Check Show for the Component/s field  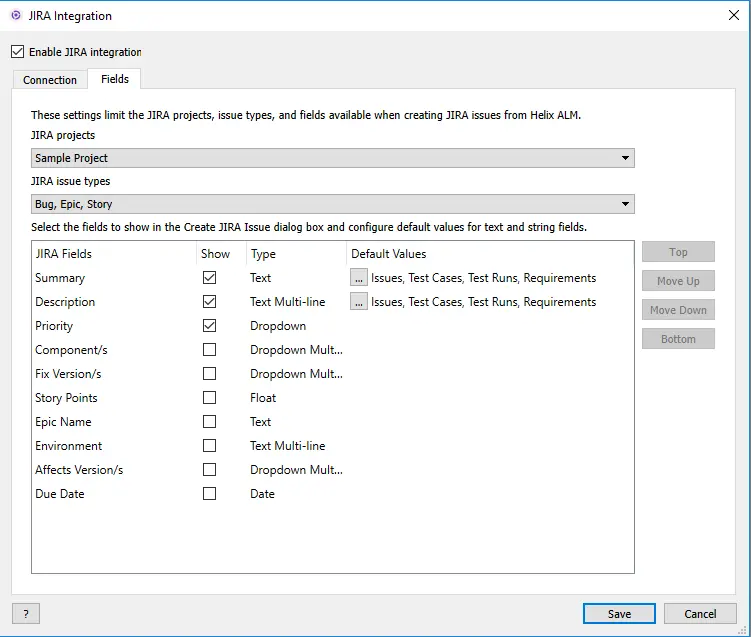[x=209, y=350]
